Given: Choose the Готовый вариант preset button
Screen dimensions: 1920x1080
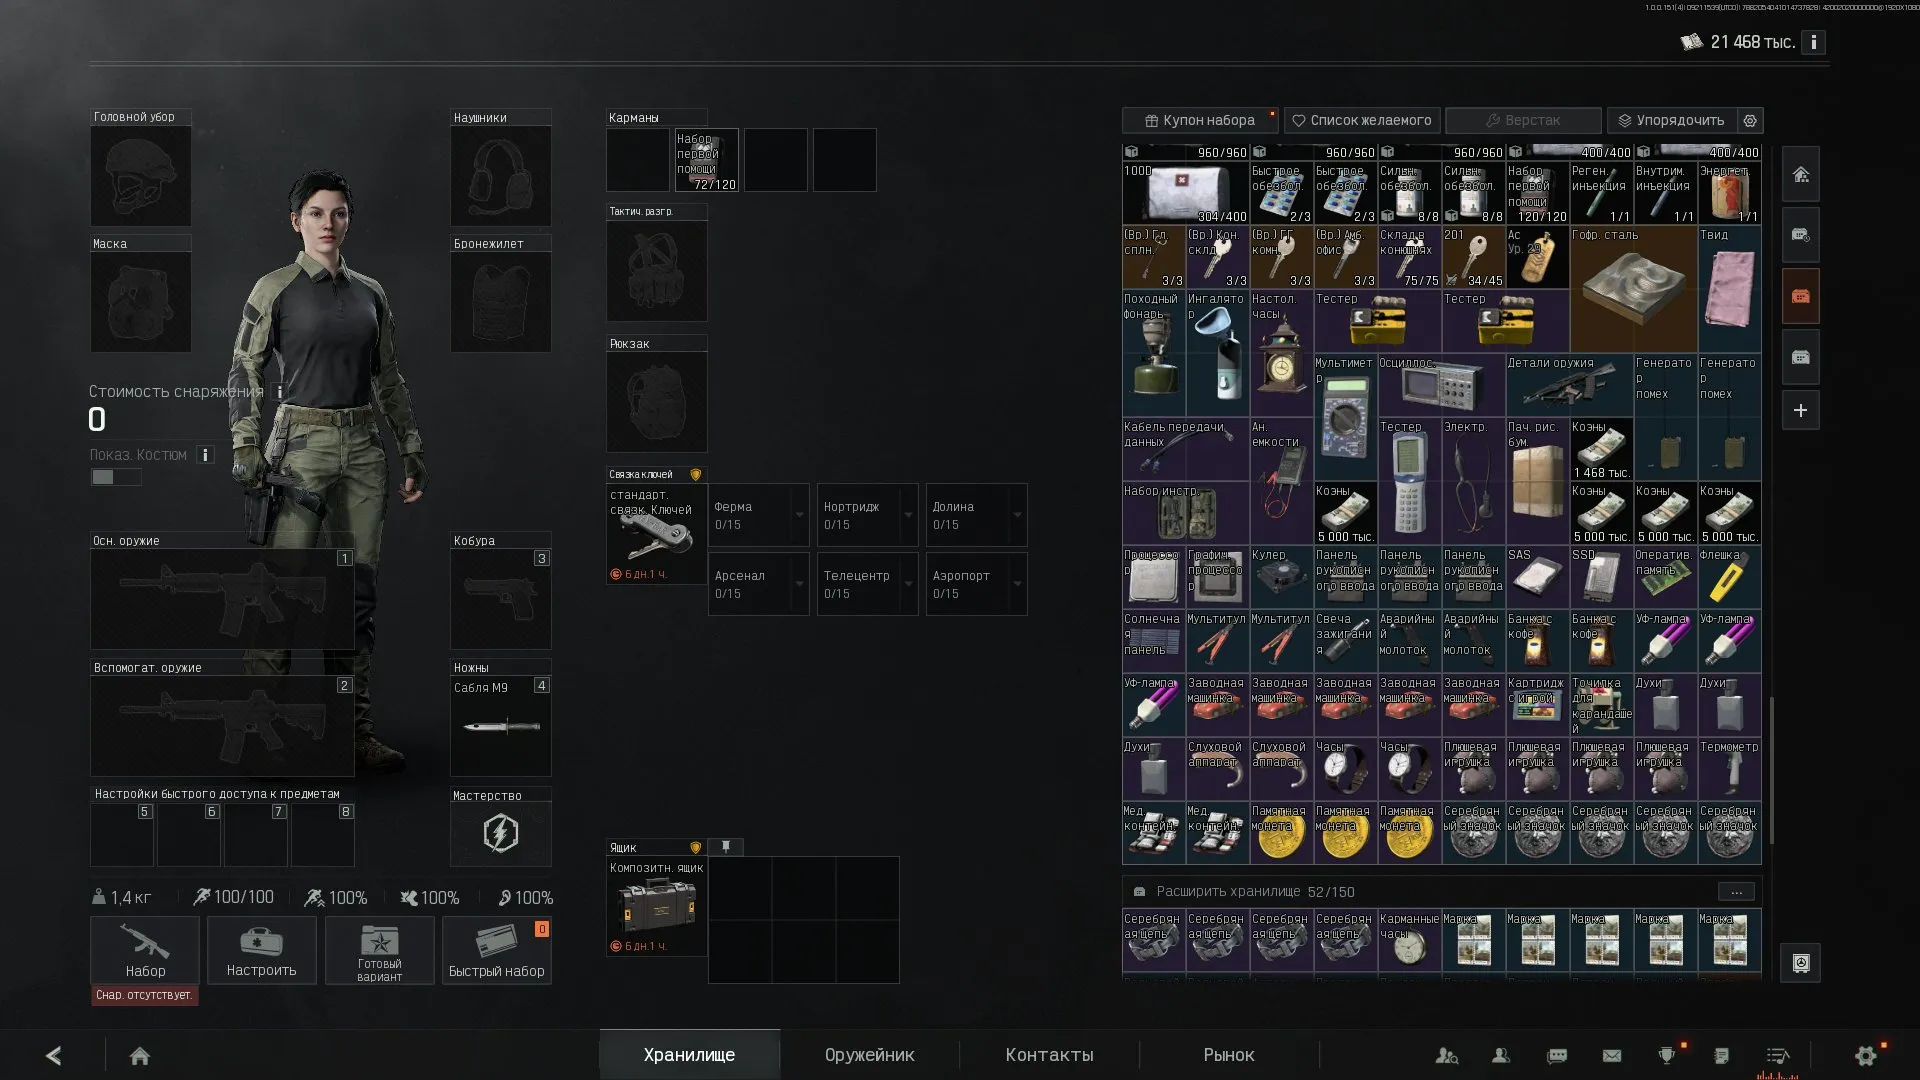Looking at the screenshot, I should point(379,950).
